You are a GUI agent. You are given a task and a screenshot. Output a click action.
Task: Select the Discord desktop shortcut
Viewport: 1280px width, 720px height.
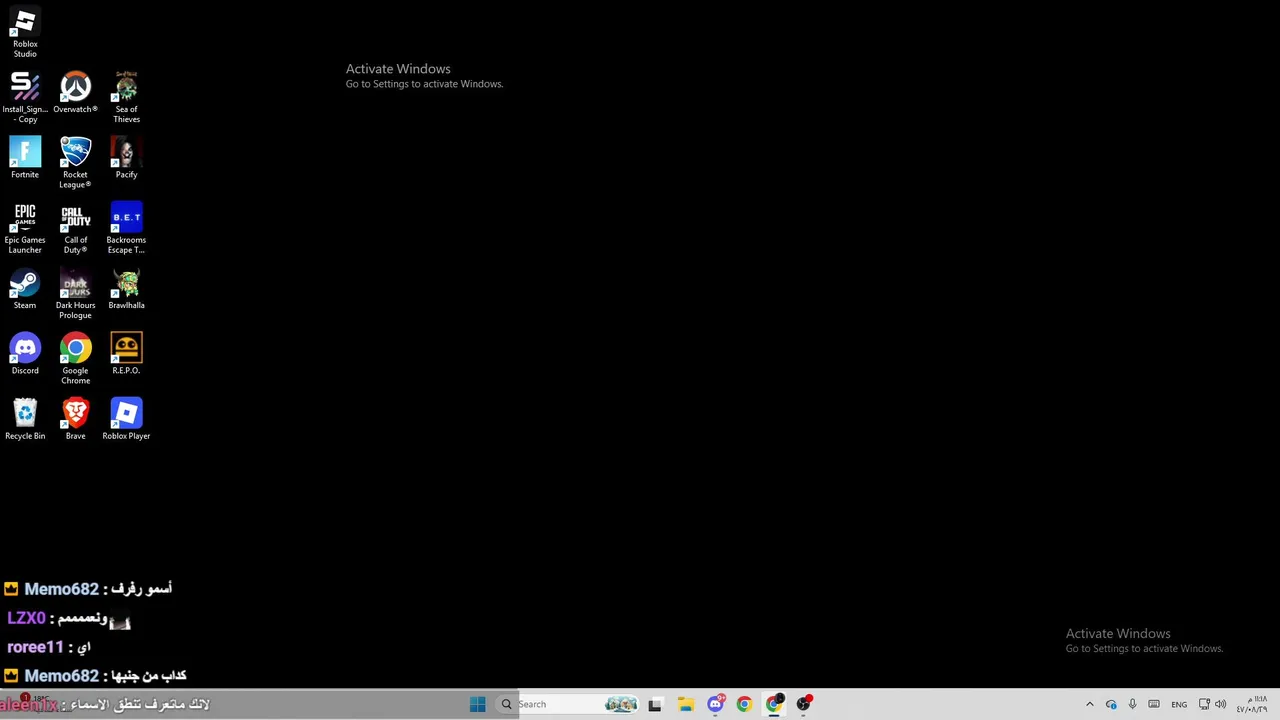(x=25, y=354)
